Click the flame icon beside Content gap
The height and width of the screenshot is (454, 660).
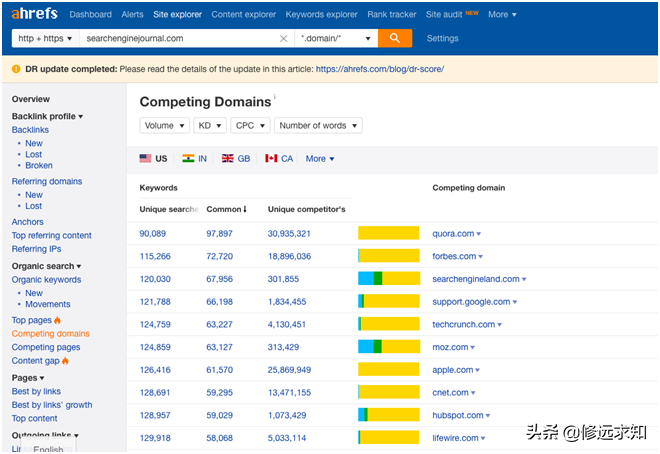(65, 361)
